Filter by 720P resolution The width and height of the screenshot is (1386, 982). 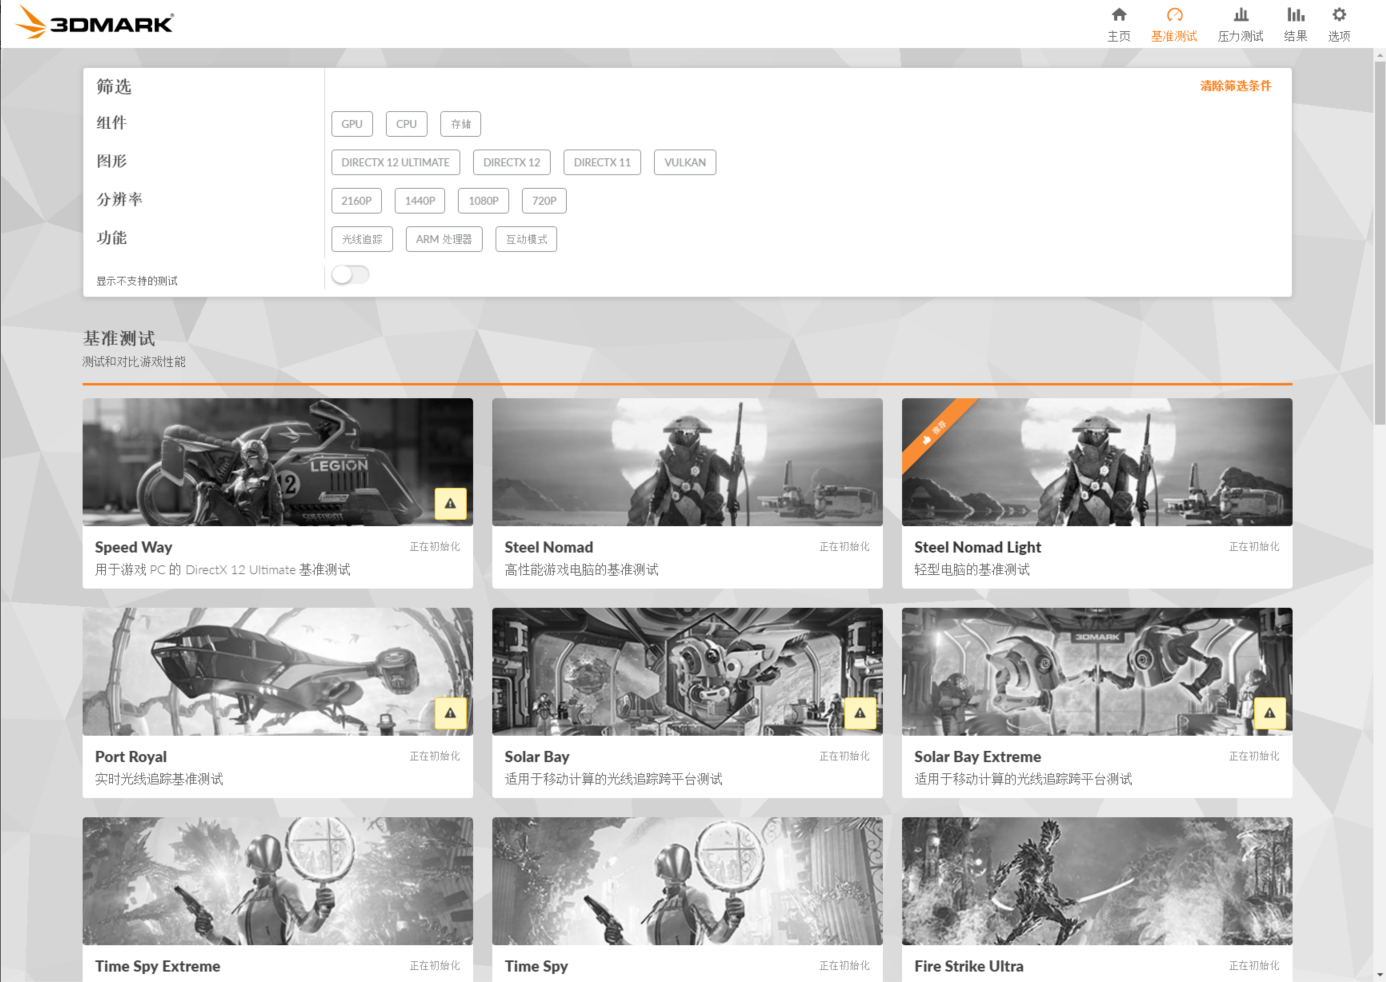544,201
